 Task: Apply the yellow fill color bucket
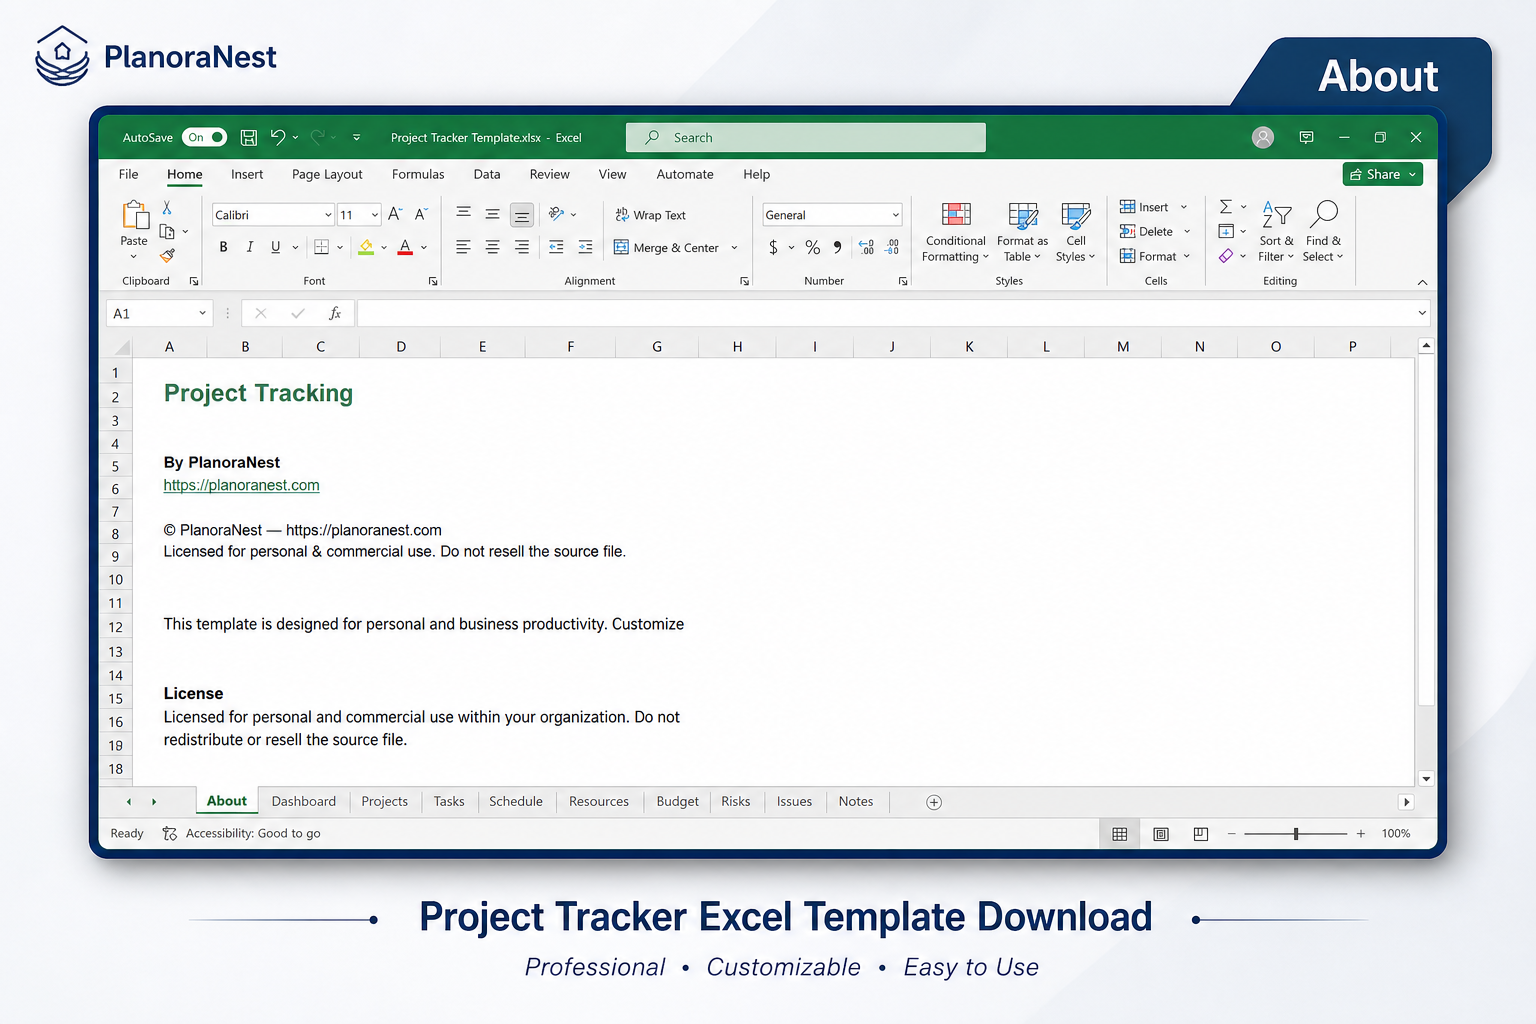(366, 247)
